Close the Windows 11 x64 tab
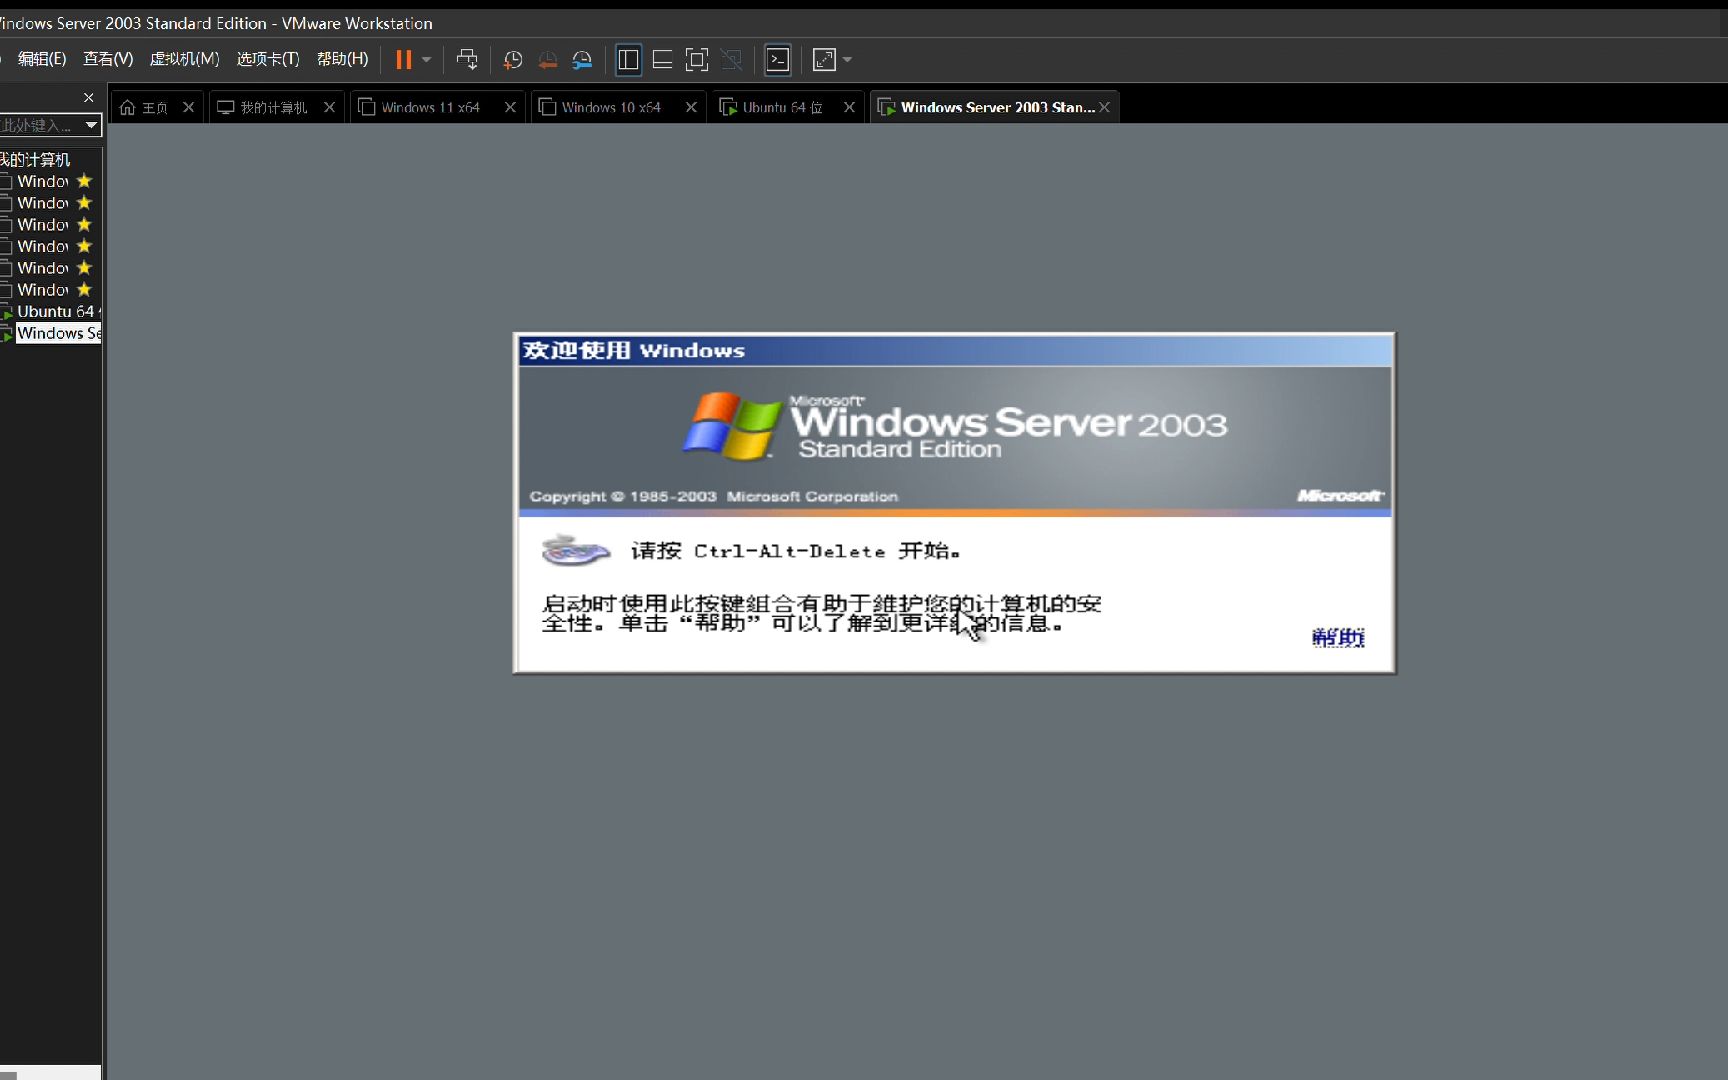Viewport: 1728px width, 1080px height. click(x=510, y=107)
